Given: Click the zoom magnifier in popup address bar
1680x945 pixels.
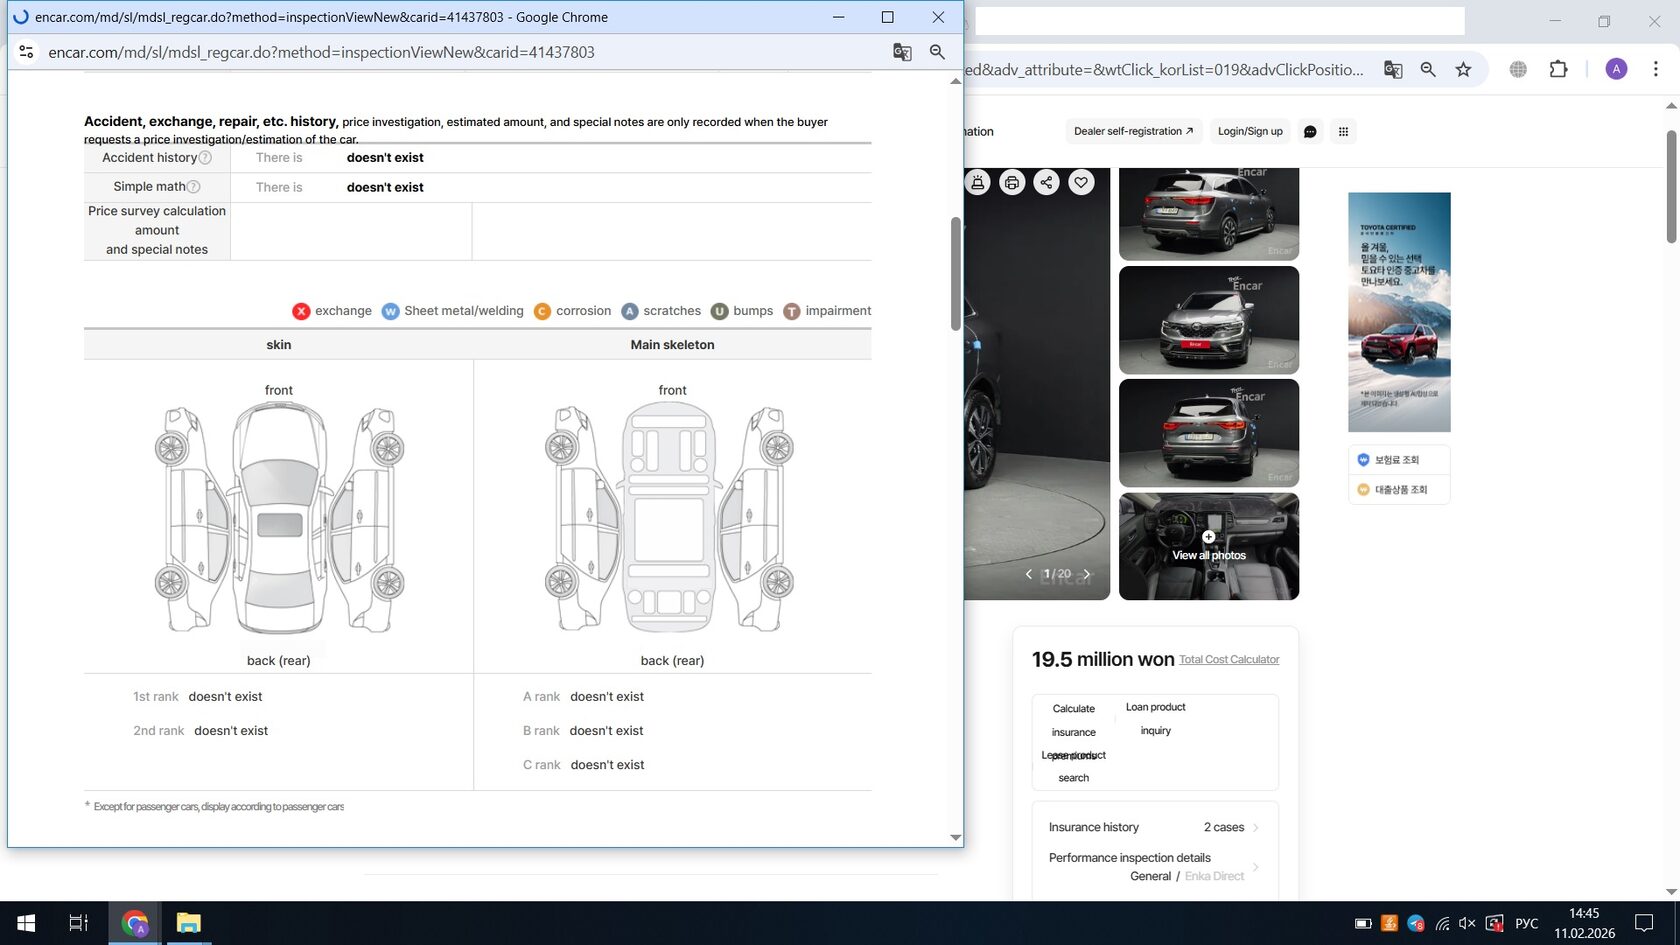Looking at the screenshot, I should pyautogui.click(x=937, y=52).
